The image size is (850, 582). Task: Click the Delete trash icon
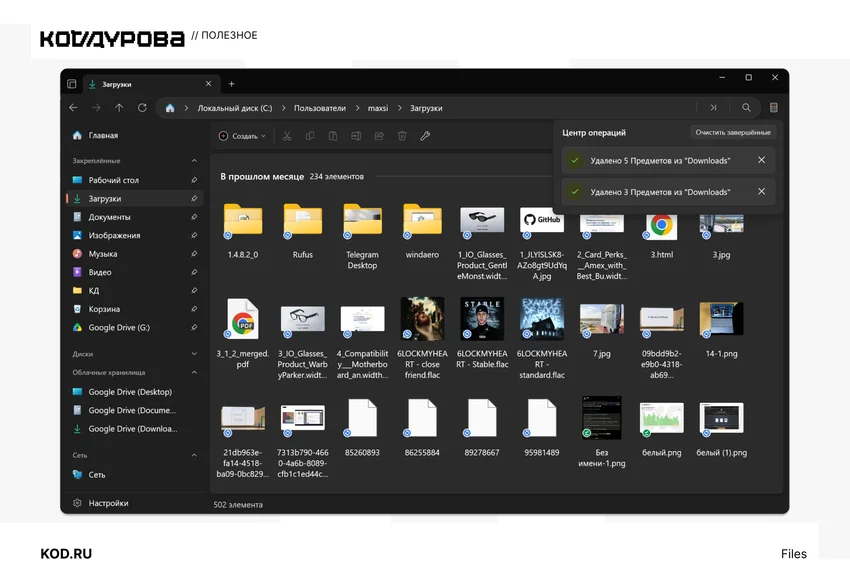click(x=402, y=136)
